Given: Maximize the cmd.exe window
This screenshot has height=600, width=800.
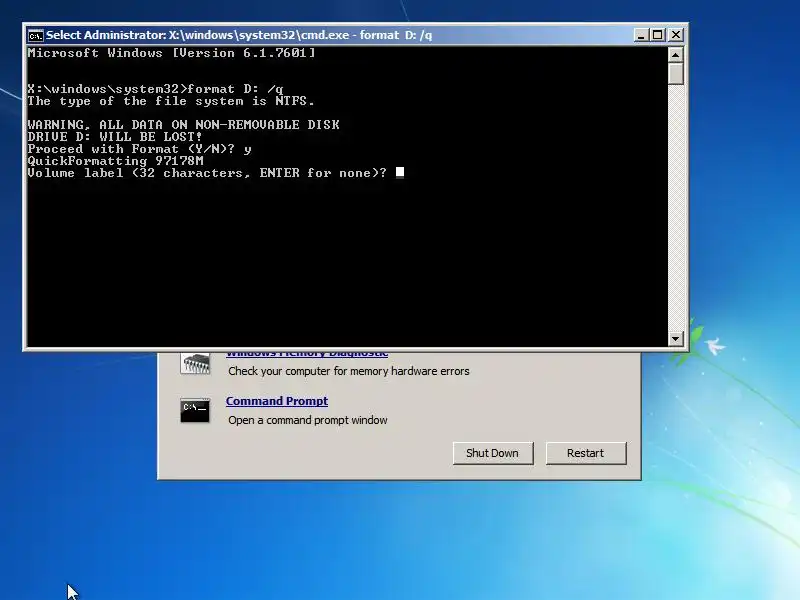Looking at the screenshot, I should [658, 35].
